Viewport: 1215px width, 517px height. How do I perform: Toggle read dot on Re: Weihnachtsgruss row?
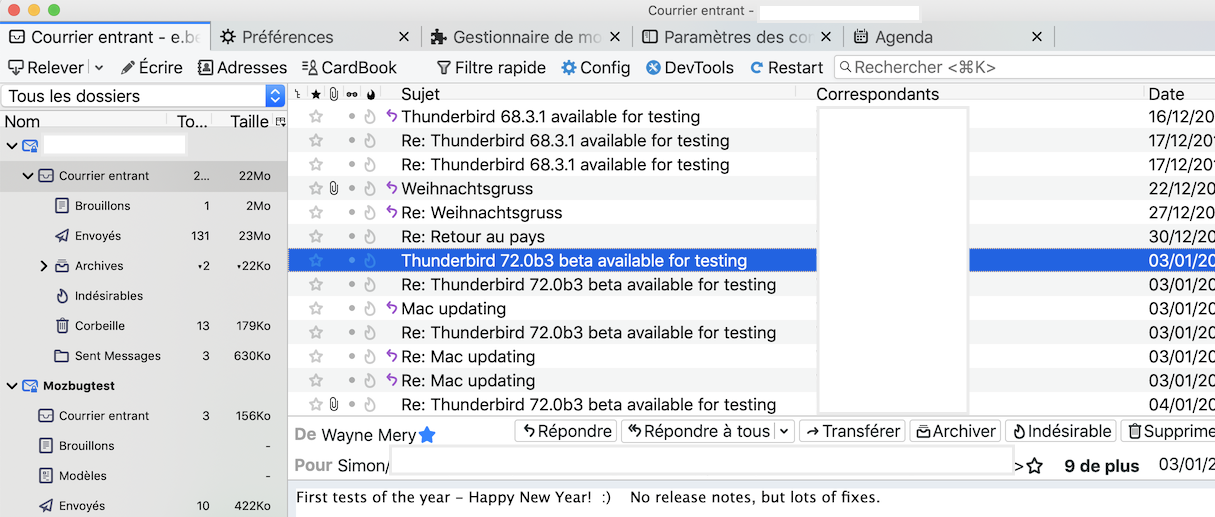click(351, 213)
